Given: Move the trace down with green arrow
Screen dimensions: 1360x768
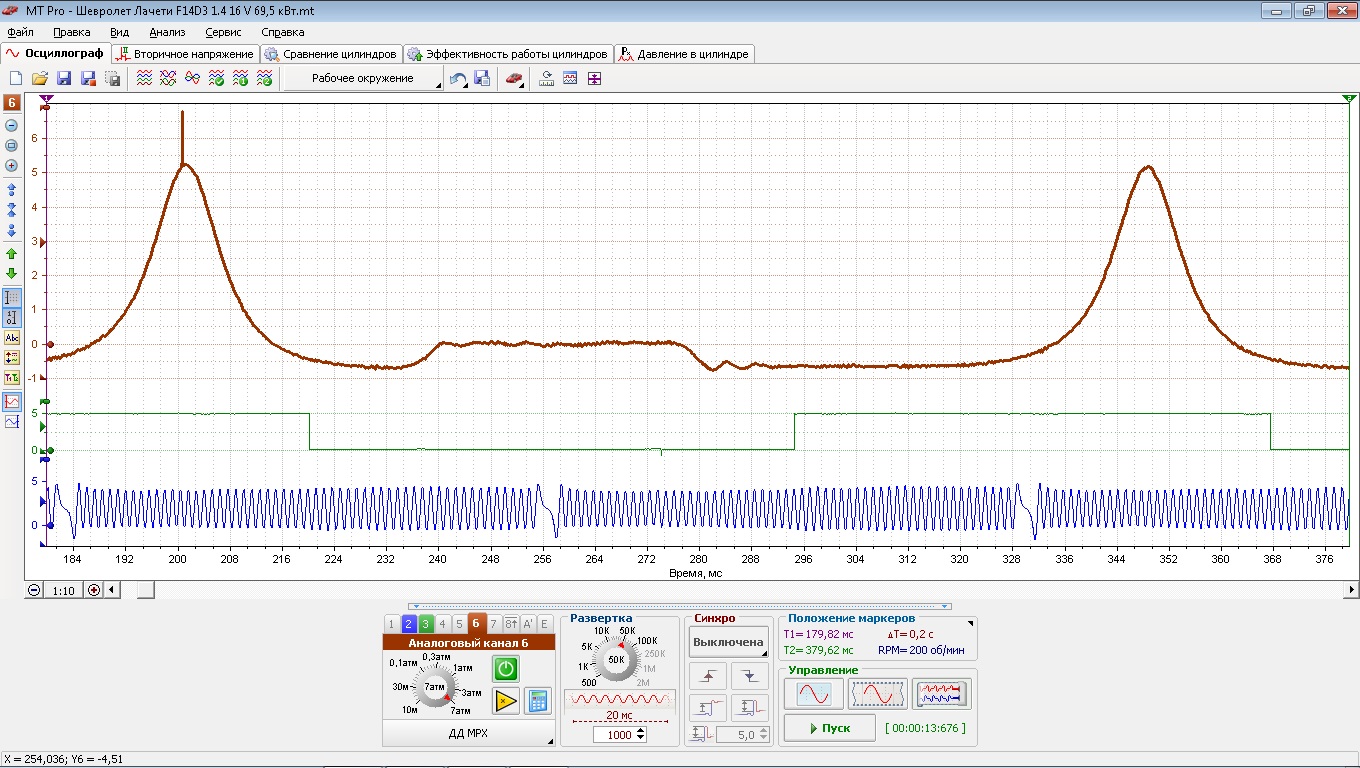Looking at the screenshot, I should coord(12,273).
